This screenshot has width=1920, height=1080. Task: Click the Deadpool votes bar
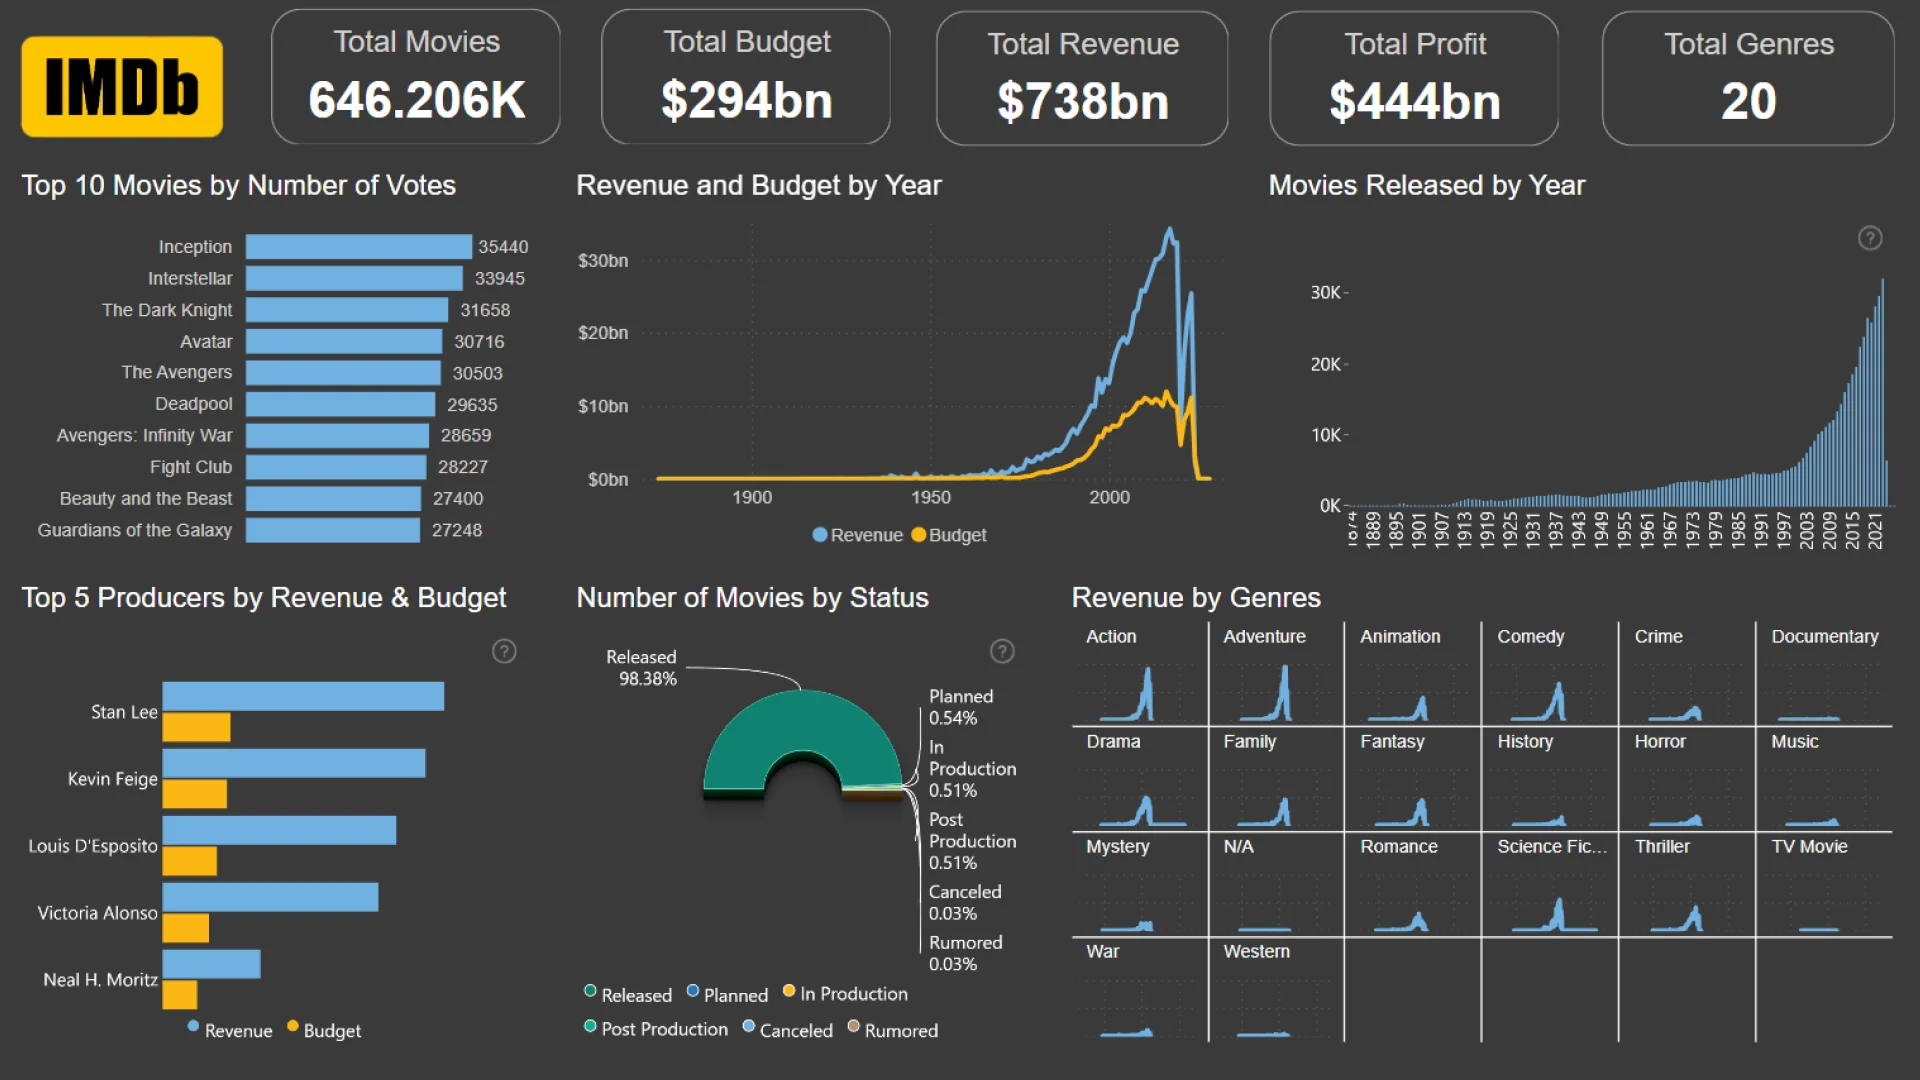click(x=340, y=404)
